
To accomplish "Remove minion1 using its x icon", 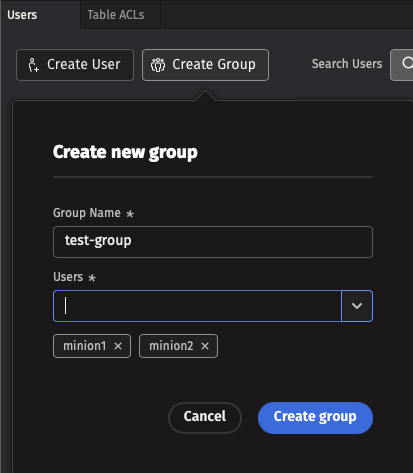I will pyautogui.click(x=118, y=346).
